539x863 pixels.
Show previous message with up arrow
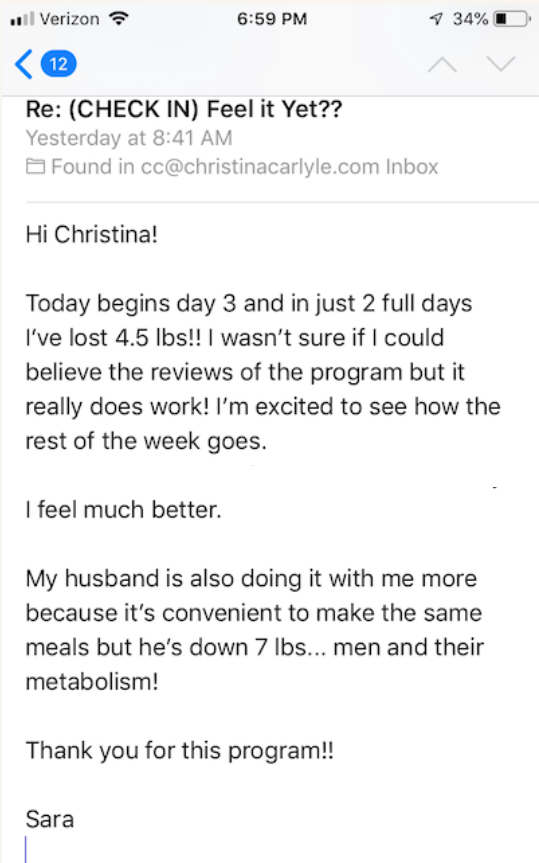pos(442,65)
